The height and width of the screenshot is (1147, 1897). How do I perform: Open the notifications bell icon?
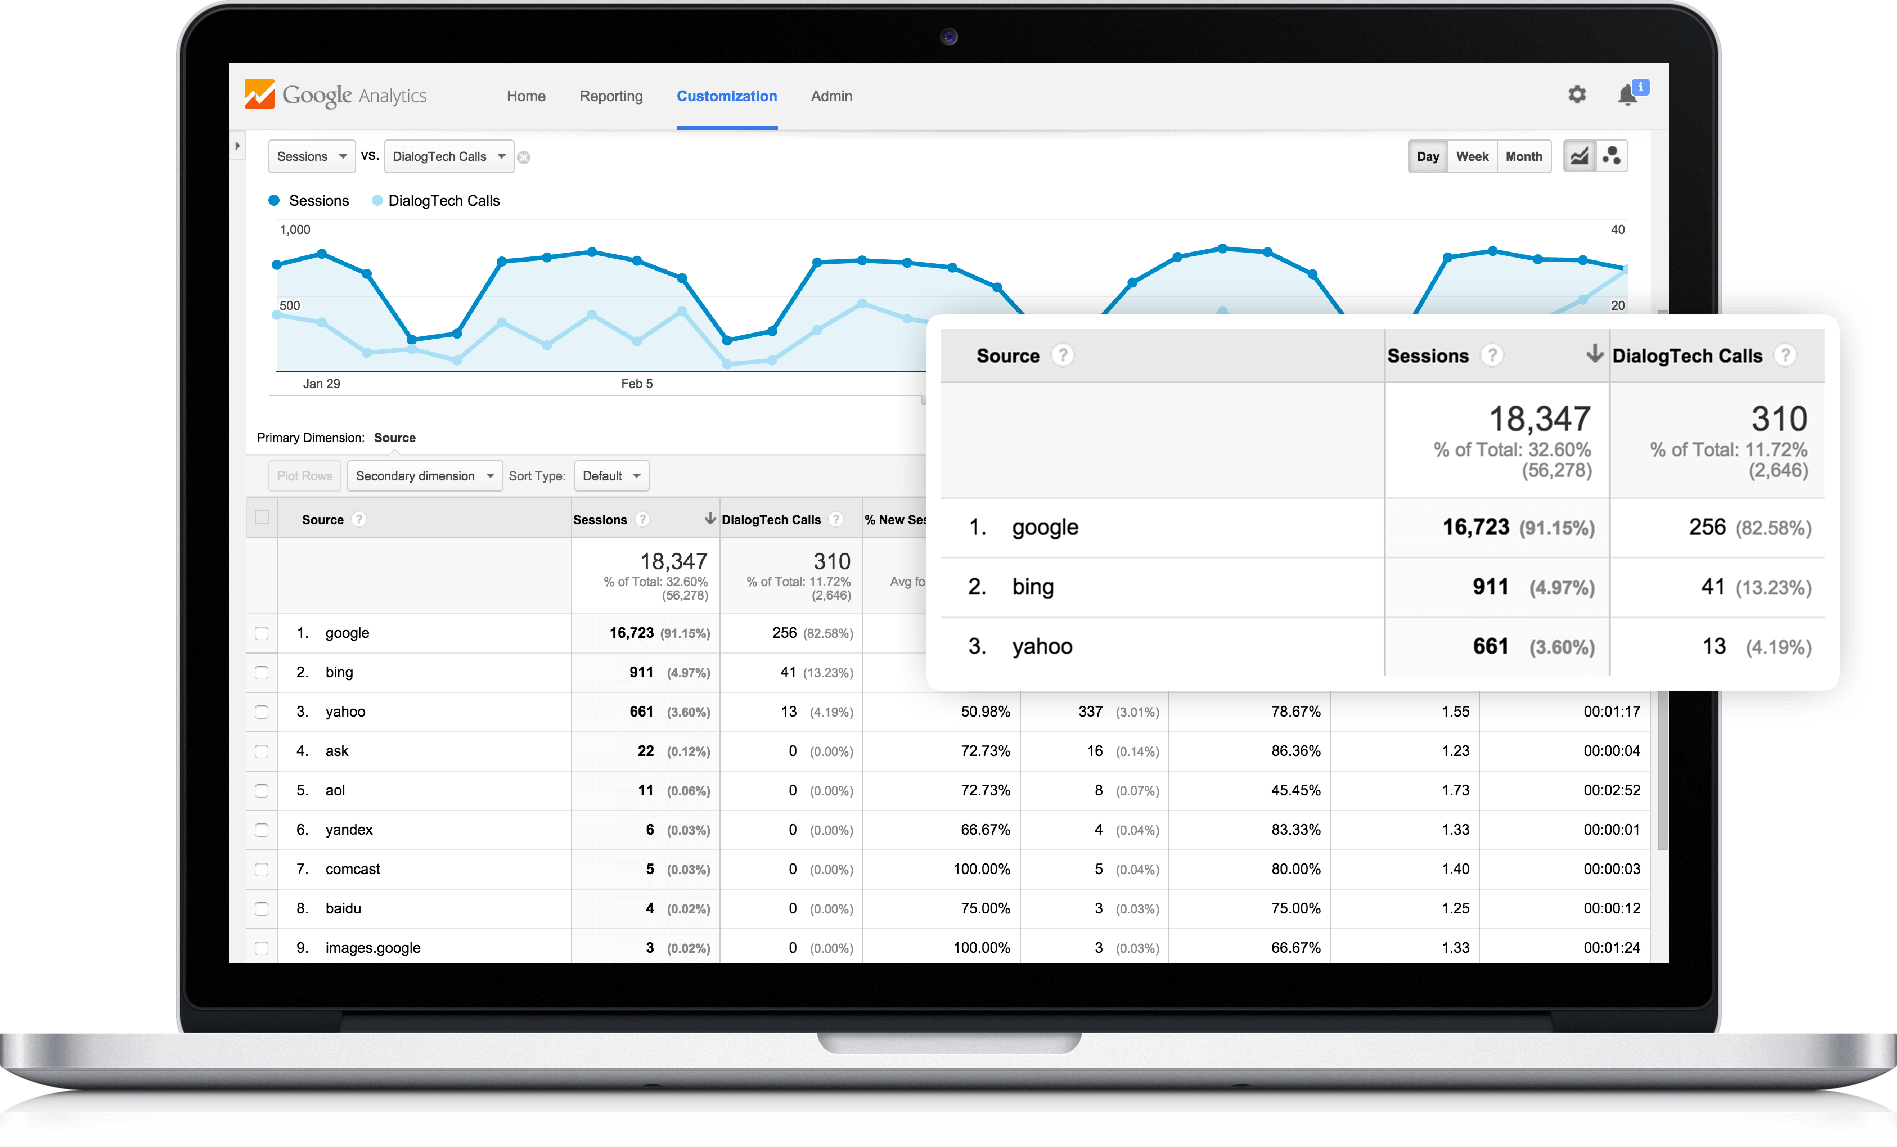pos(1628,95)
